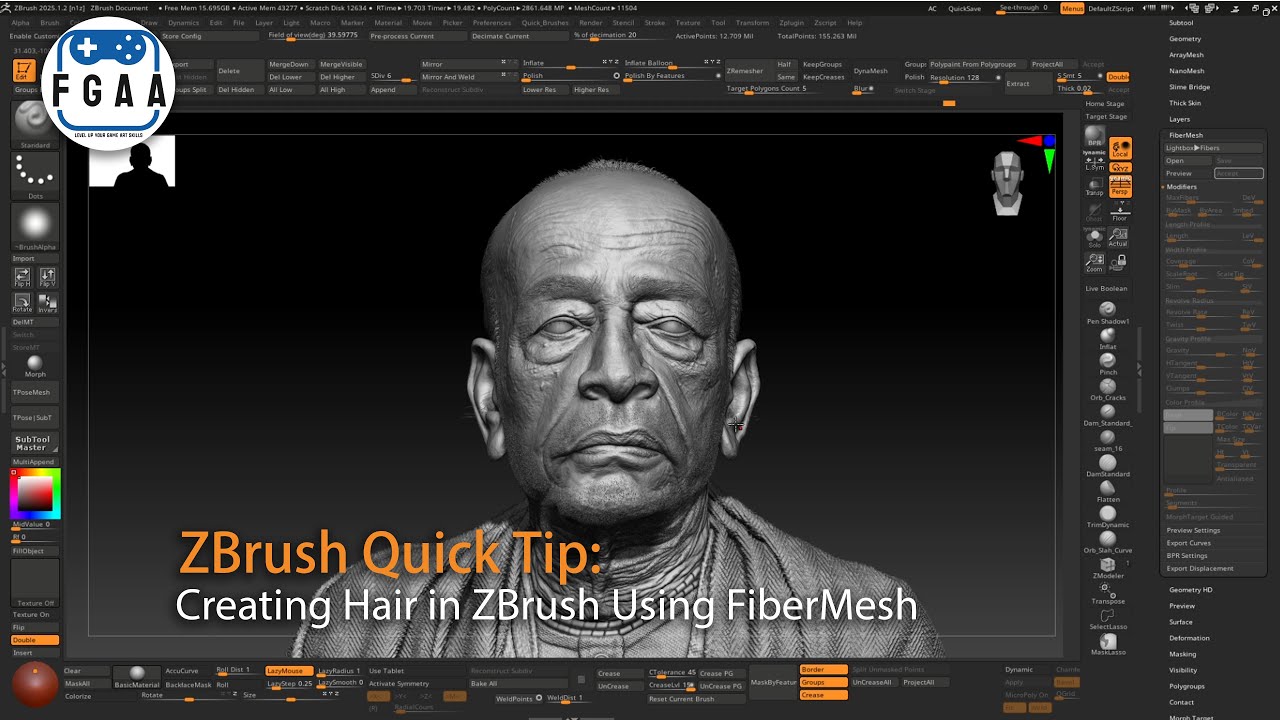The width and height of the screenshot is (1280, 720).
Task: Click the BasicMaterial sphere icon
Action: [136, 677]
